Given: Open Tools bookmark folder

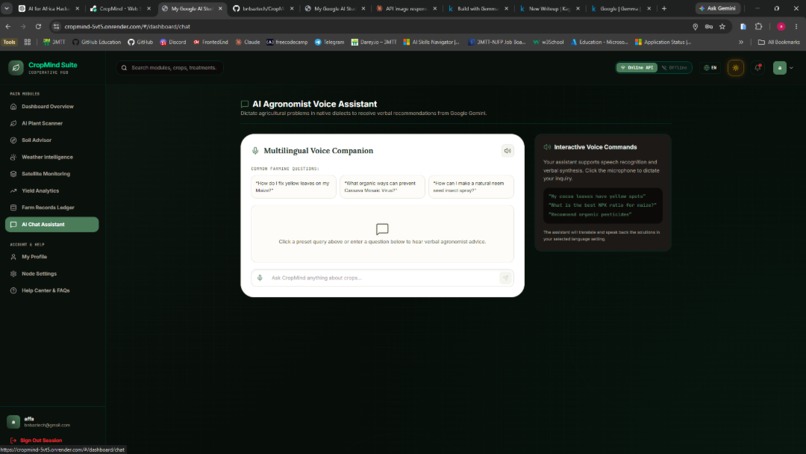Looking at the screenshot, I should (x=9, y=42).
